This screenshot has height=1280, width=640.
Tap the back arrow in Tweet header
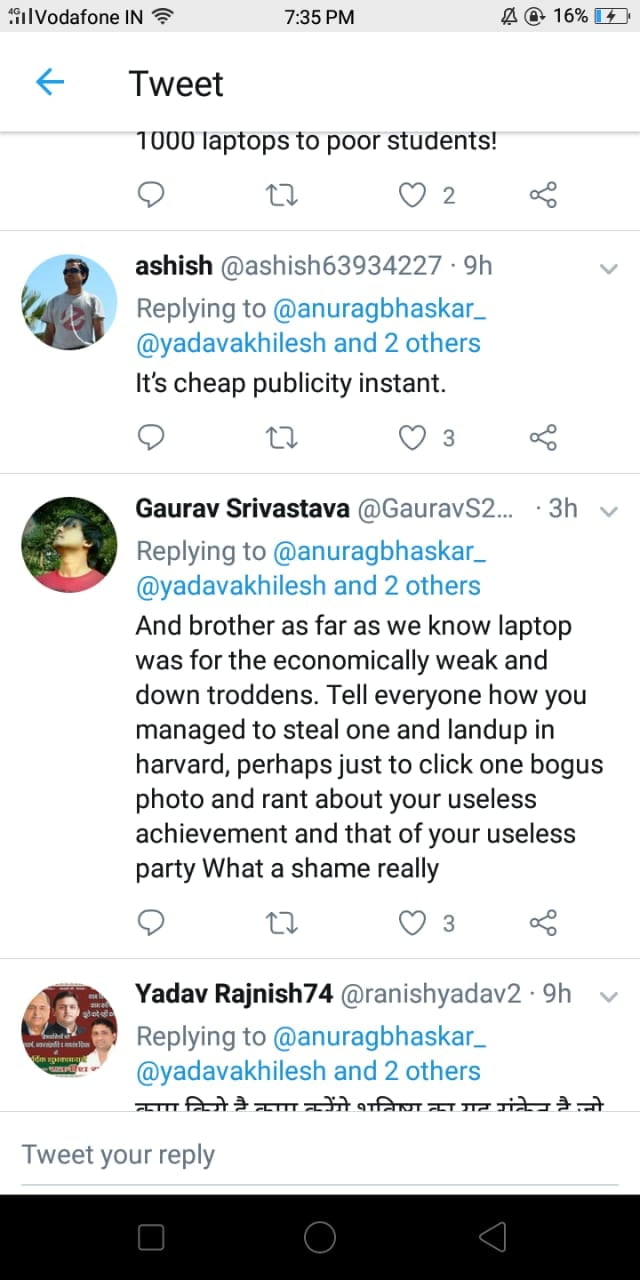(50, 83)
